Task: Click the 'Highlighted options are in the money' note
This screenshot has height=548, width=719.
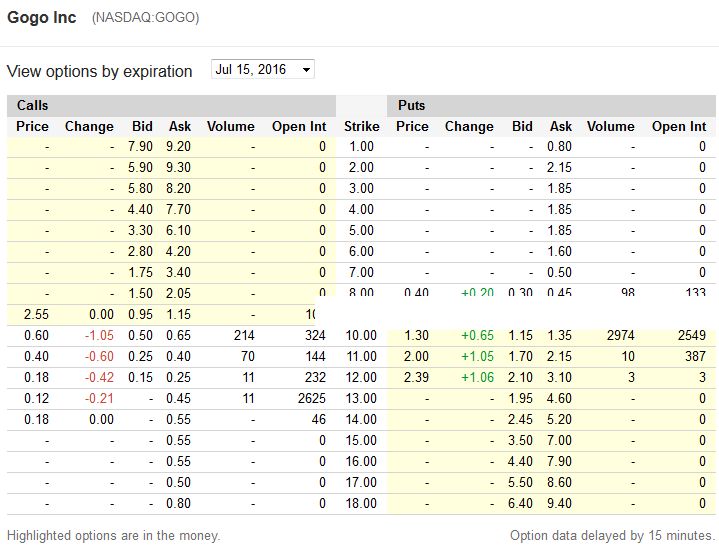Action: [114, 536]
